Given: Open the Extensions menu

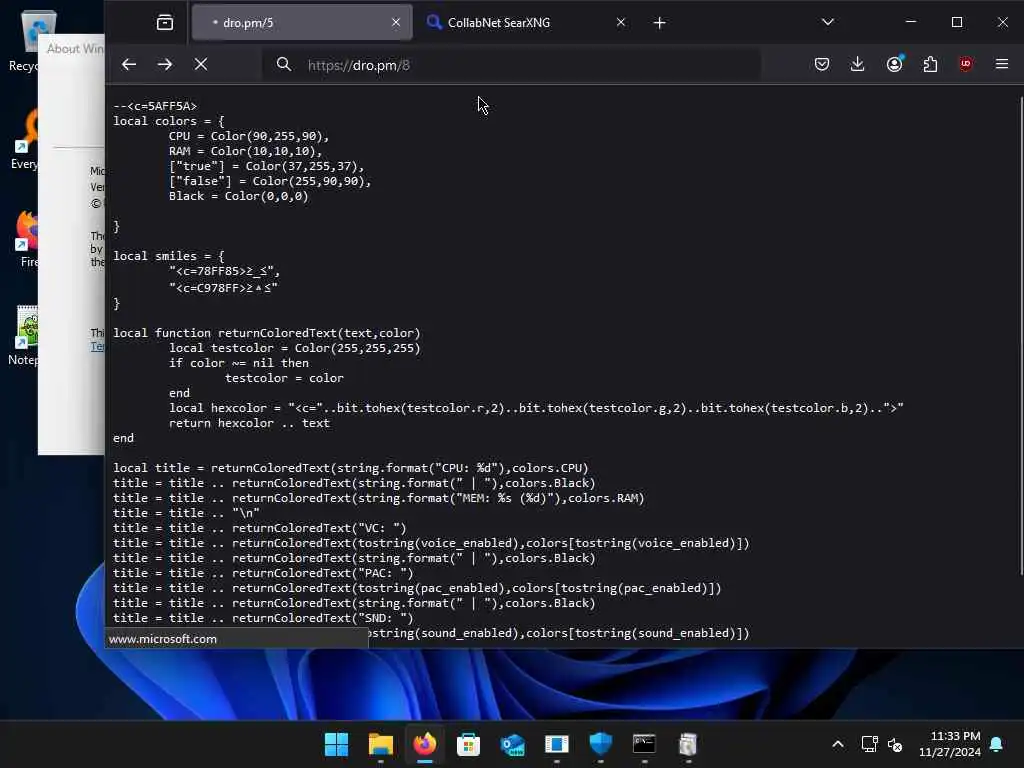Looking at the screenshot, I should (930, 64).
